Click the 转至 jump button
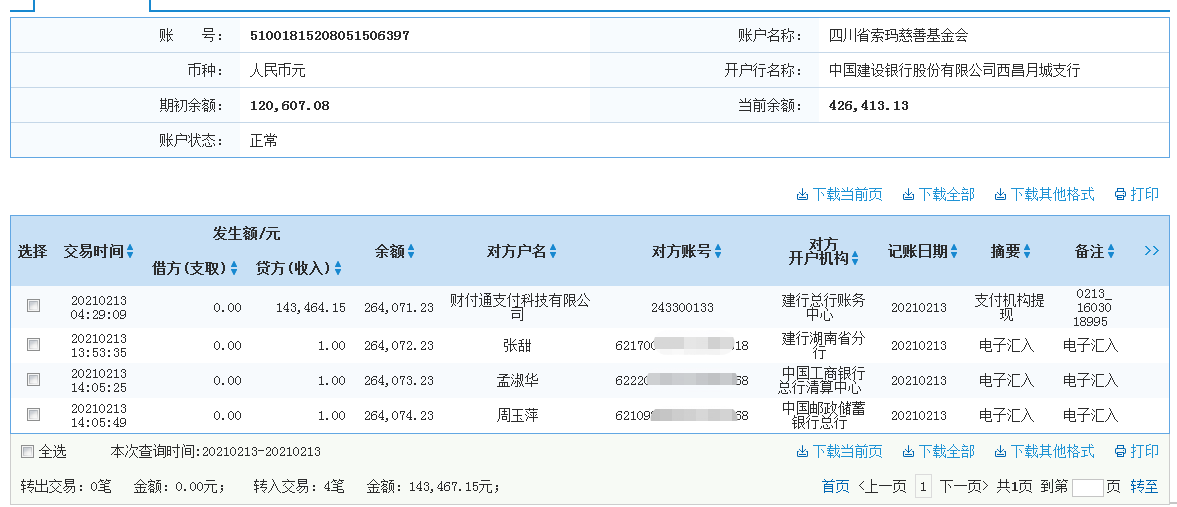This screenshot has width=1177, height=507. pos(1144,486)
